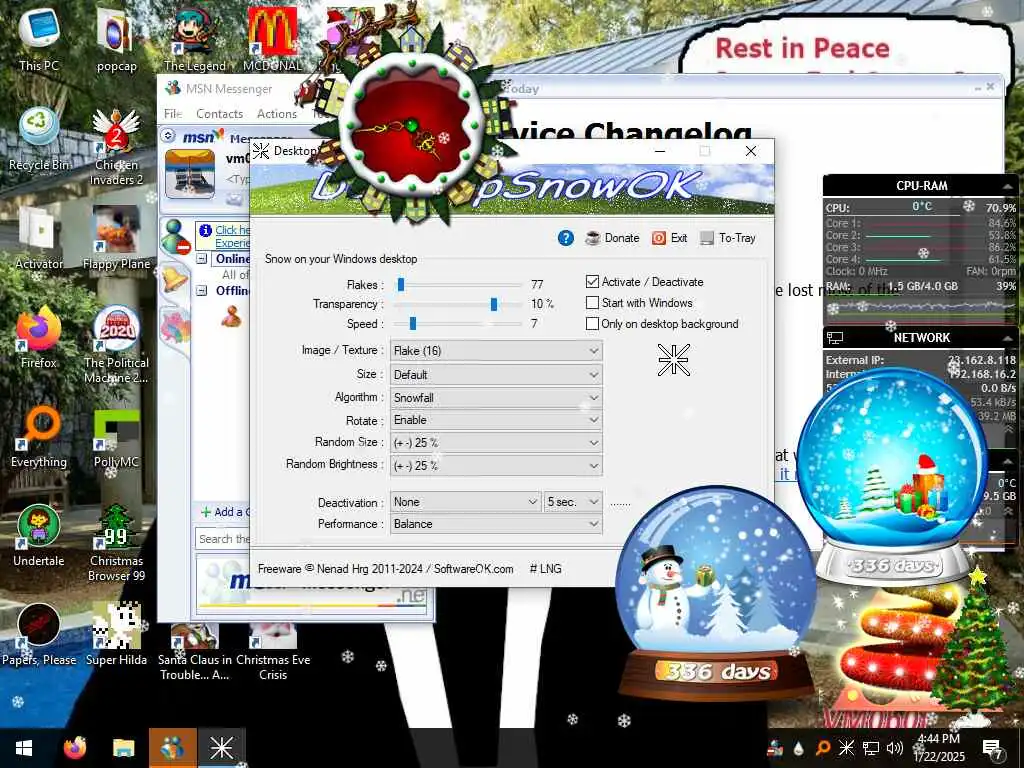Open the Deactivation dropdown showing None
This screenshot has width=1024, height=768.
[465, 502]
